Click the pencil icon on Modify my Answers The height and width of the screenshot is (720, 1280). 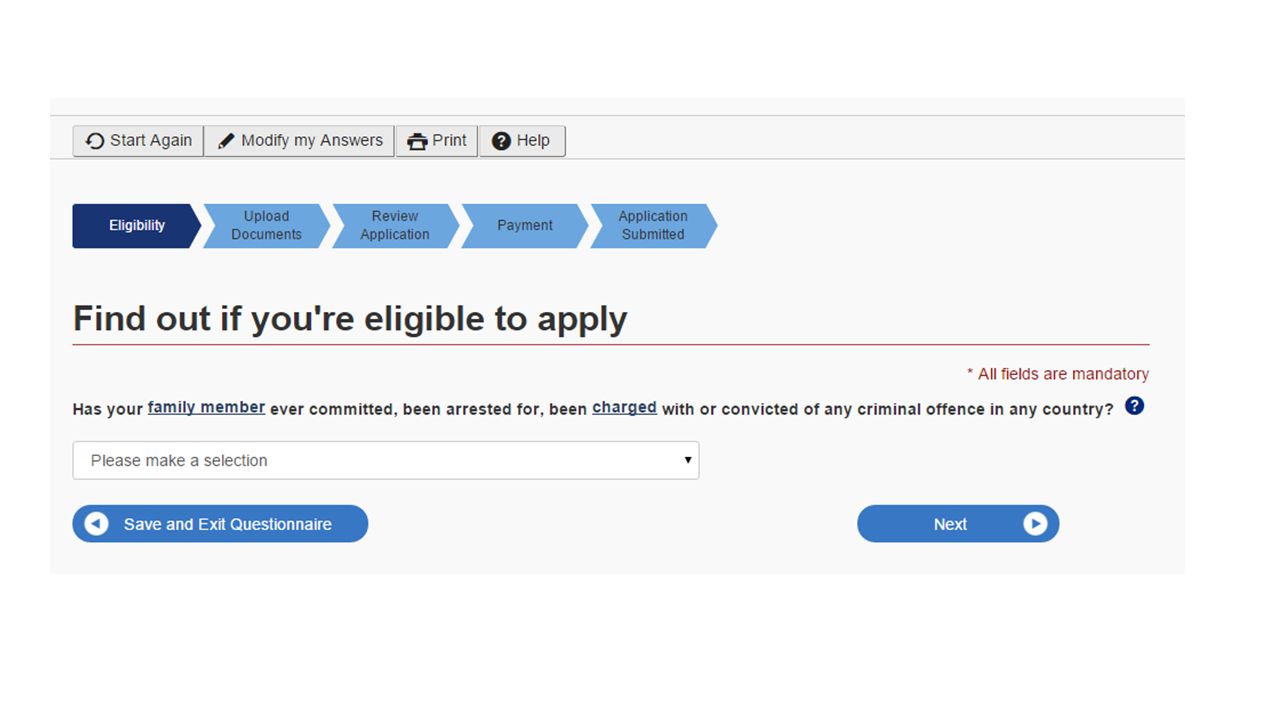pos(227,141)
